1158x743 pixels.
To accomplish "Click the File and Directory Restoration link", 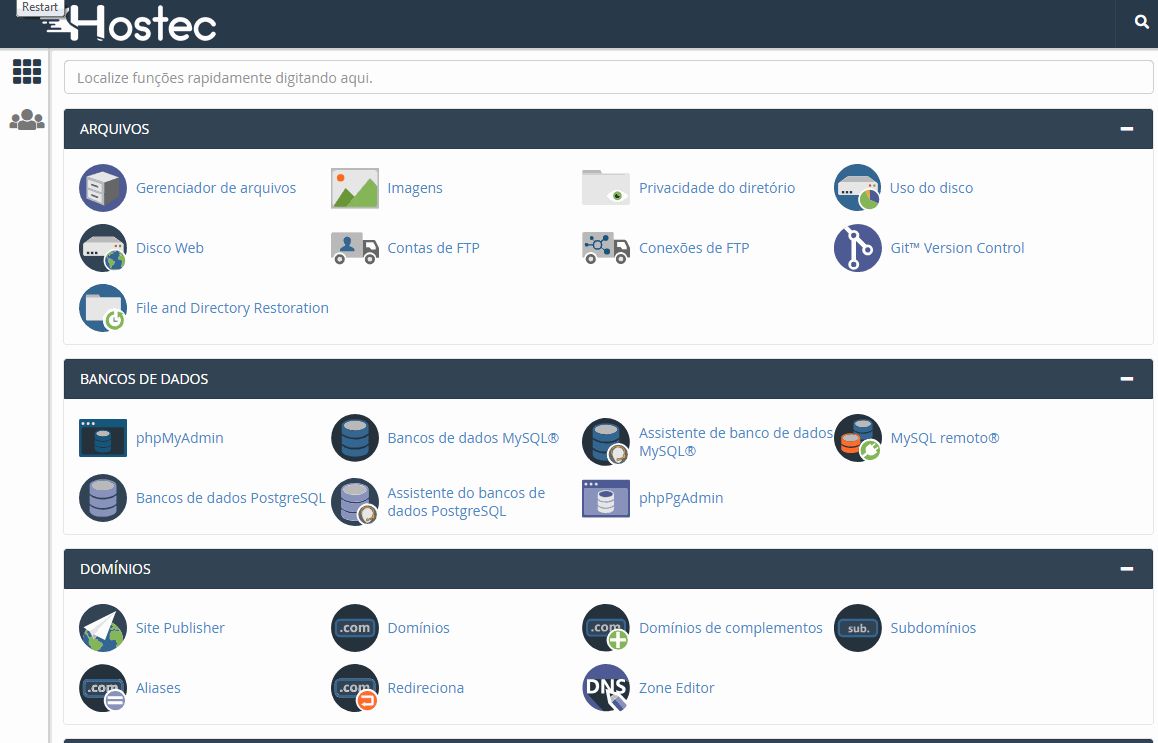I will (x=232, y=308).
